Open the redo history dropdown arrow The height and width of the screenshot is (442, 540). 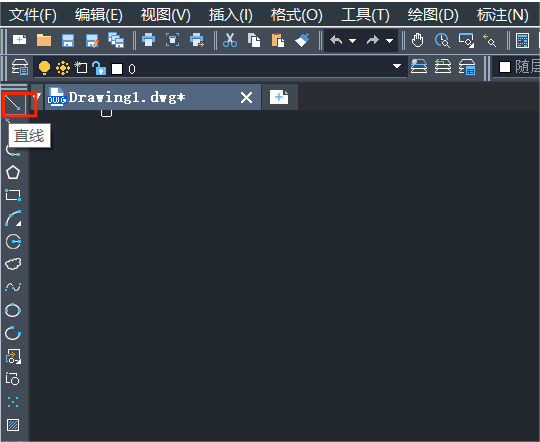[390, 41]
